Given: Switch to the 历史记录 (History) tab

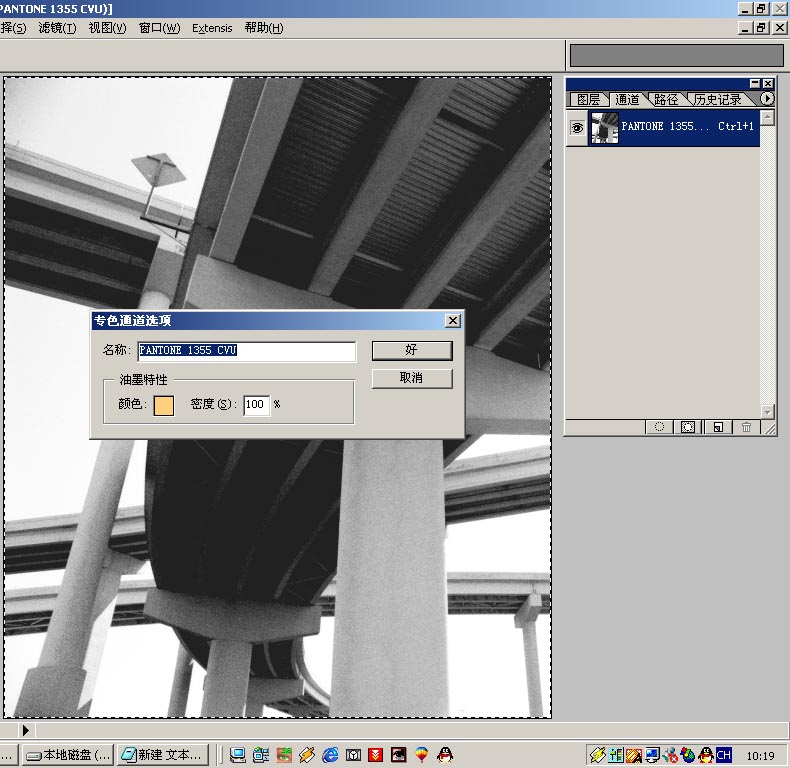Looking at the screenshot, I should point(717,100).
